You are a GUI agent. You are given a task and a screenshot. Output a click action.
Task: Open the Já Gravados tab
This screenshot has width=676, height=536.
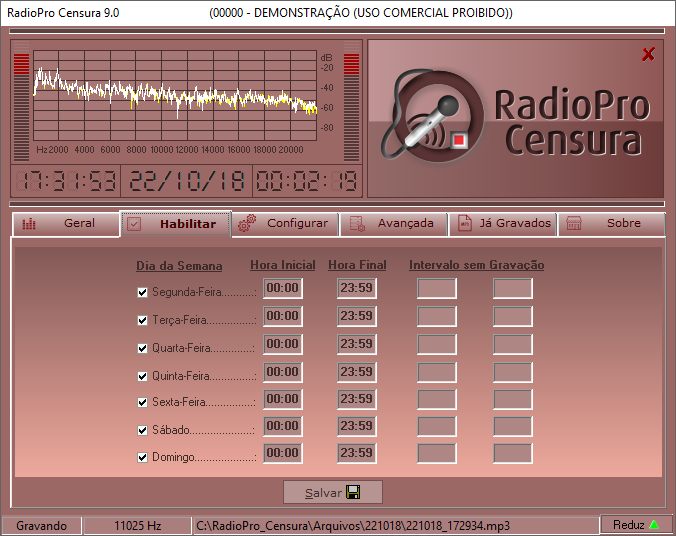tap(503, 224)
